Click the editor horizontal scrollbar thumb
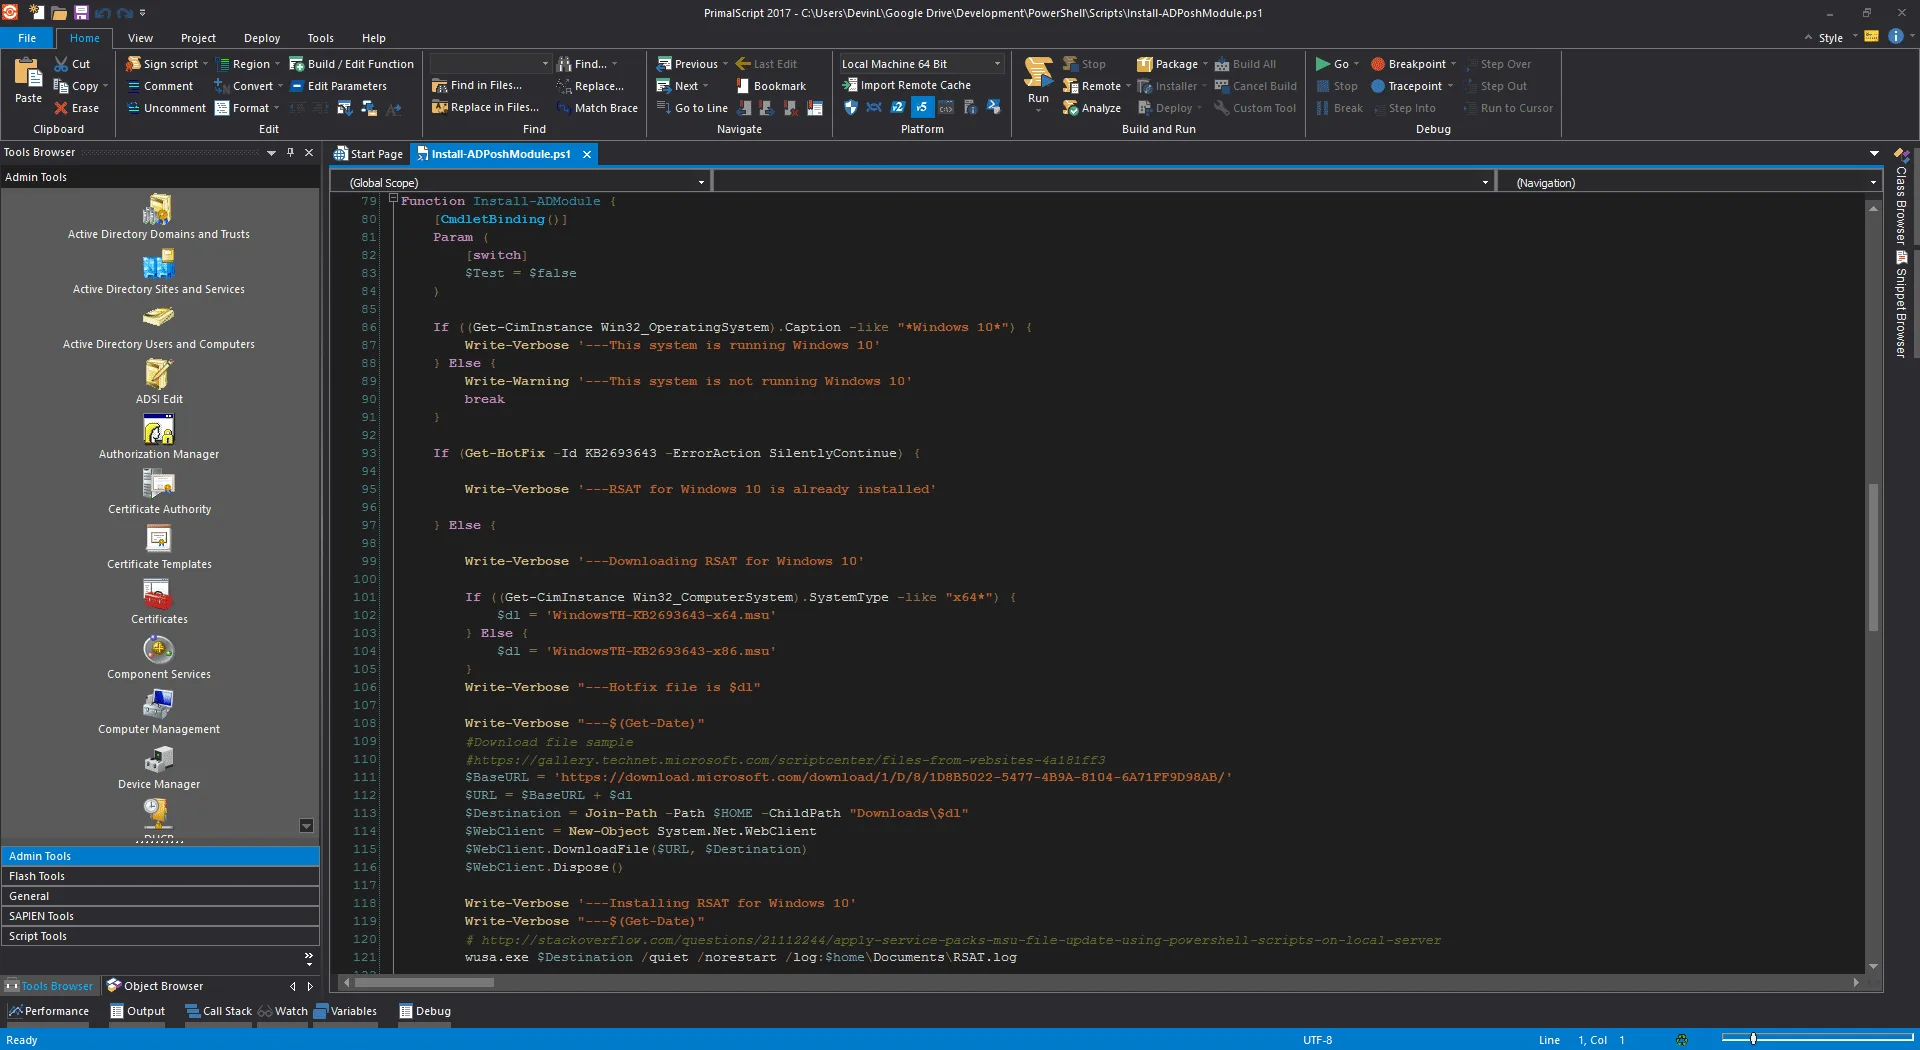The height and width of the screenshot is (1050, 1920). (x=424, y=982)
